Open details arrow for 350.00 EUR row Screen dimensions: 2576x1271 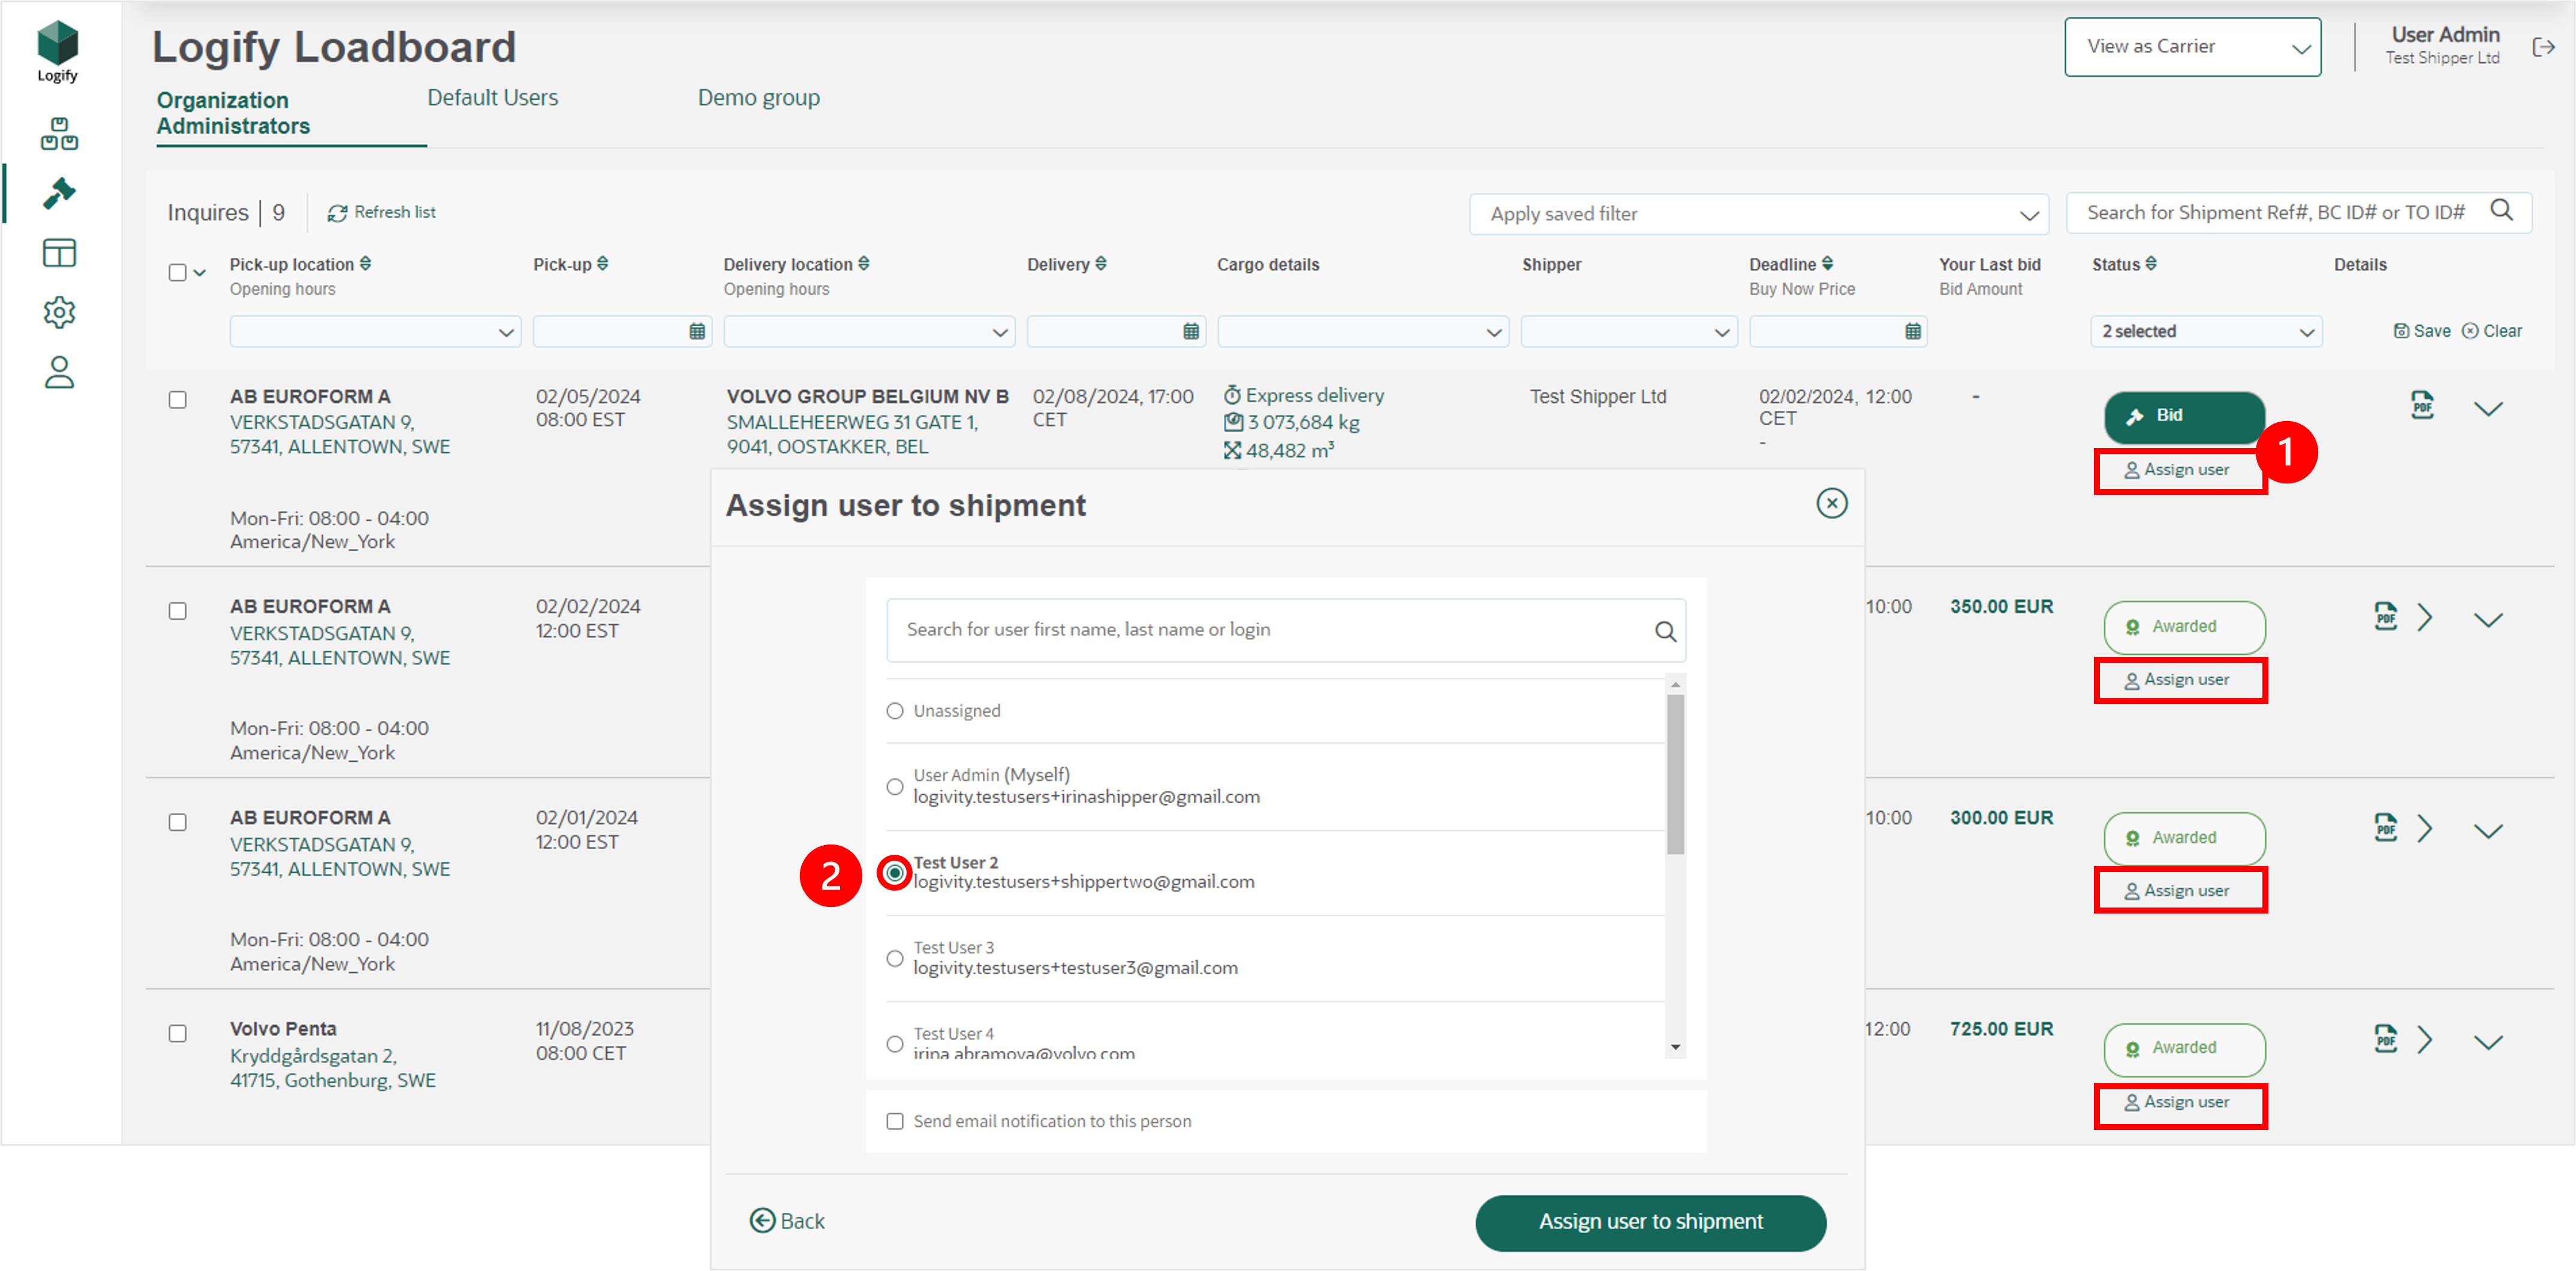(x=2425, y=618)
